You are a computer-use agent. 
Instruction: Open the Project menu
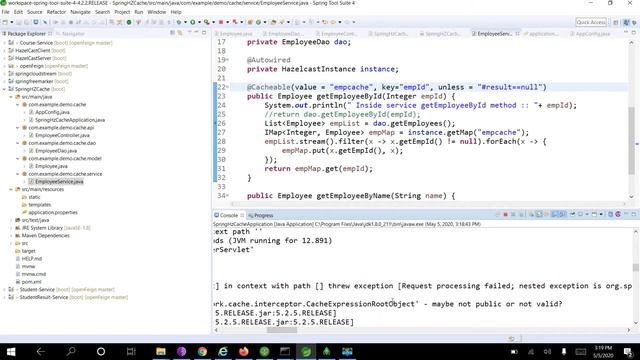click(x=122, y=12)
